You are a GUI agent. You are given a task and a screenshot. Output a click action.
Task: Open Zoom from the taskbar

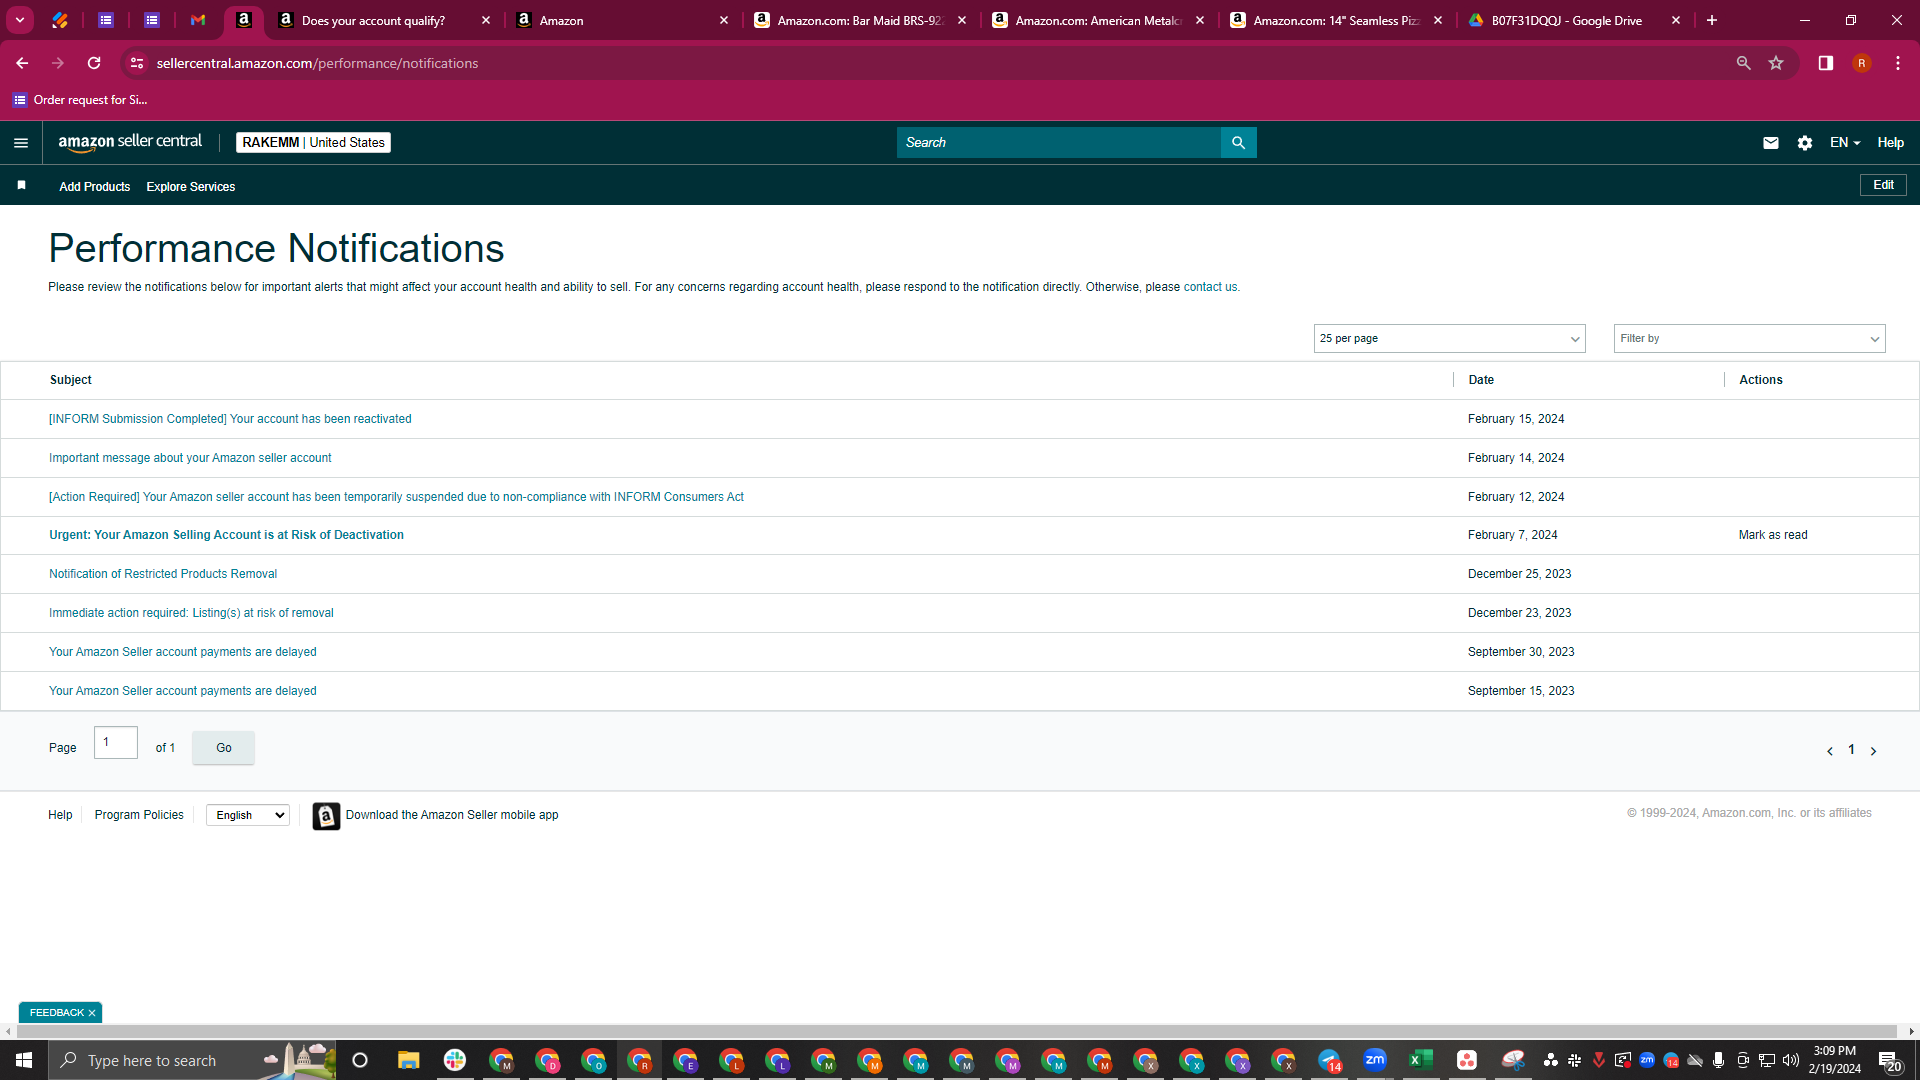(x=1375, y=1060)
